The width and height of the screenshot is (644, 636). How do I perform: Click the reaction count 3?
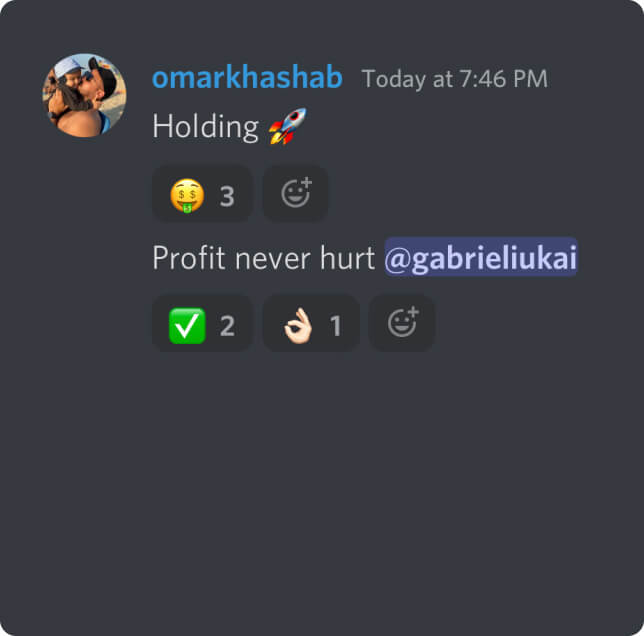coord(227,196)
